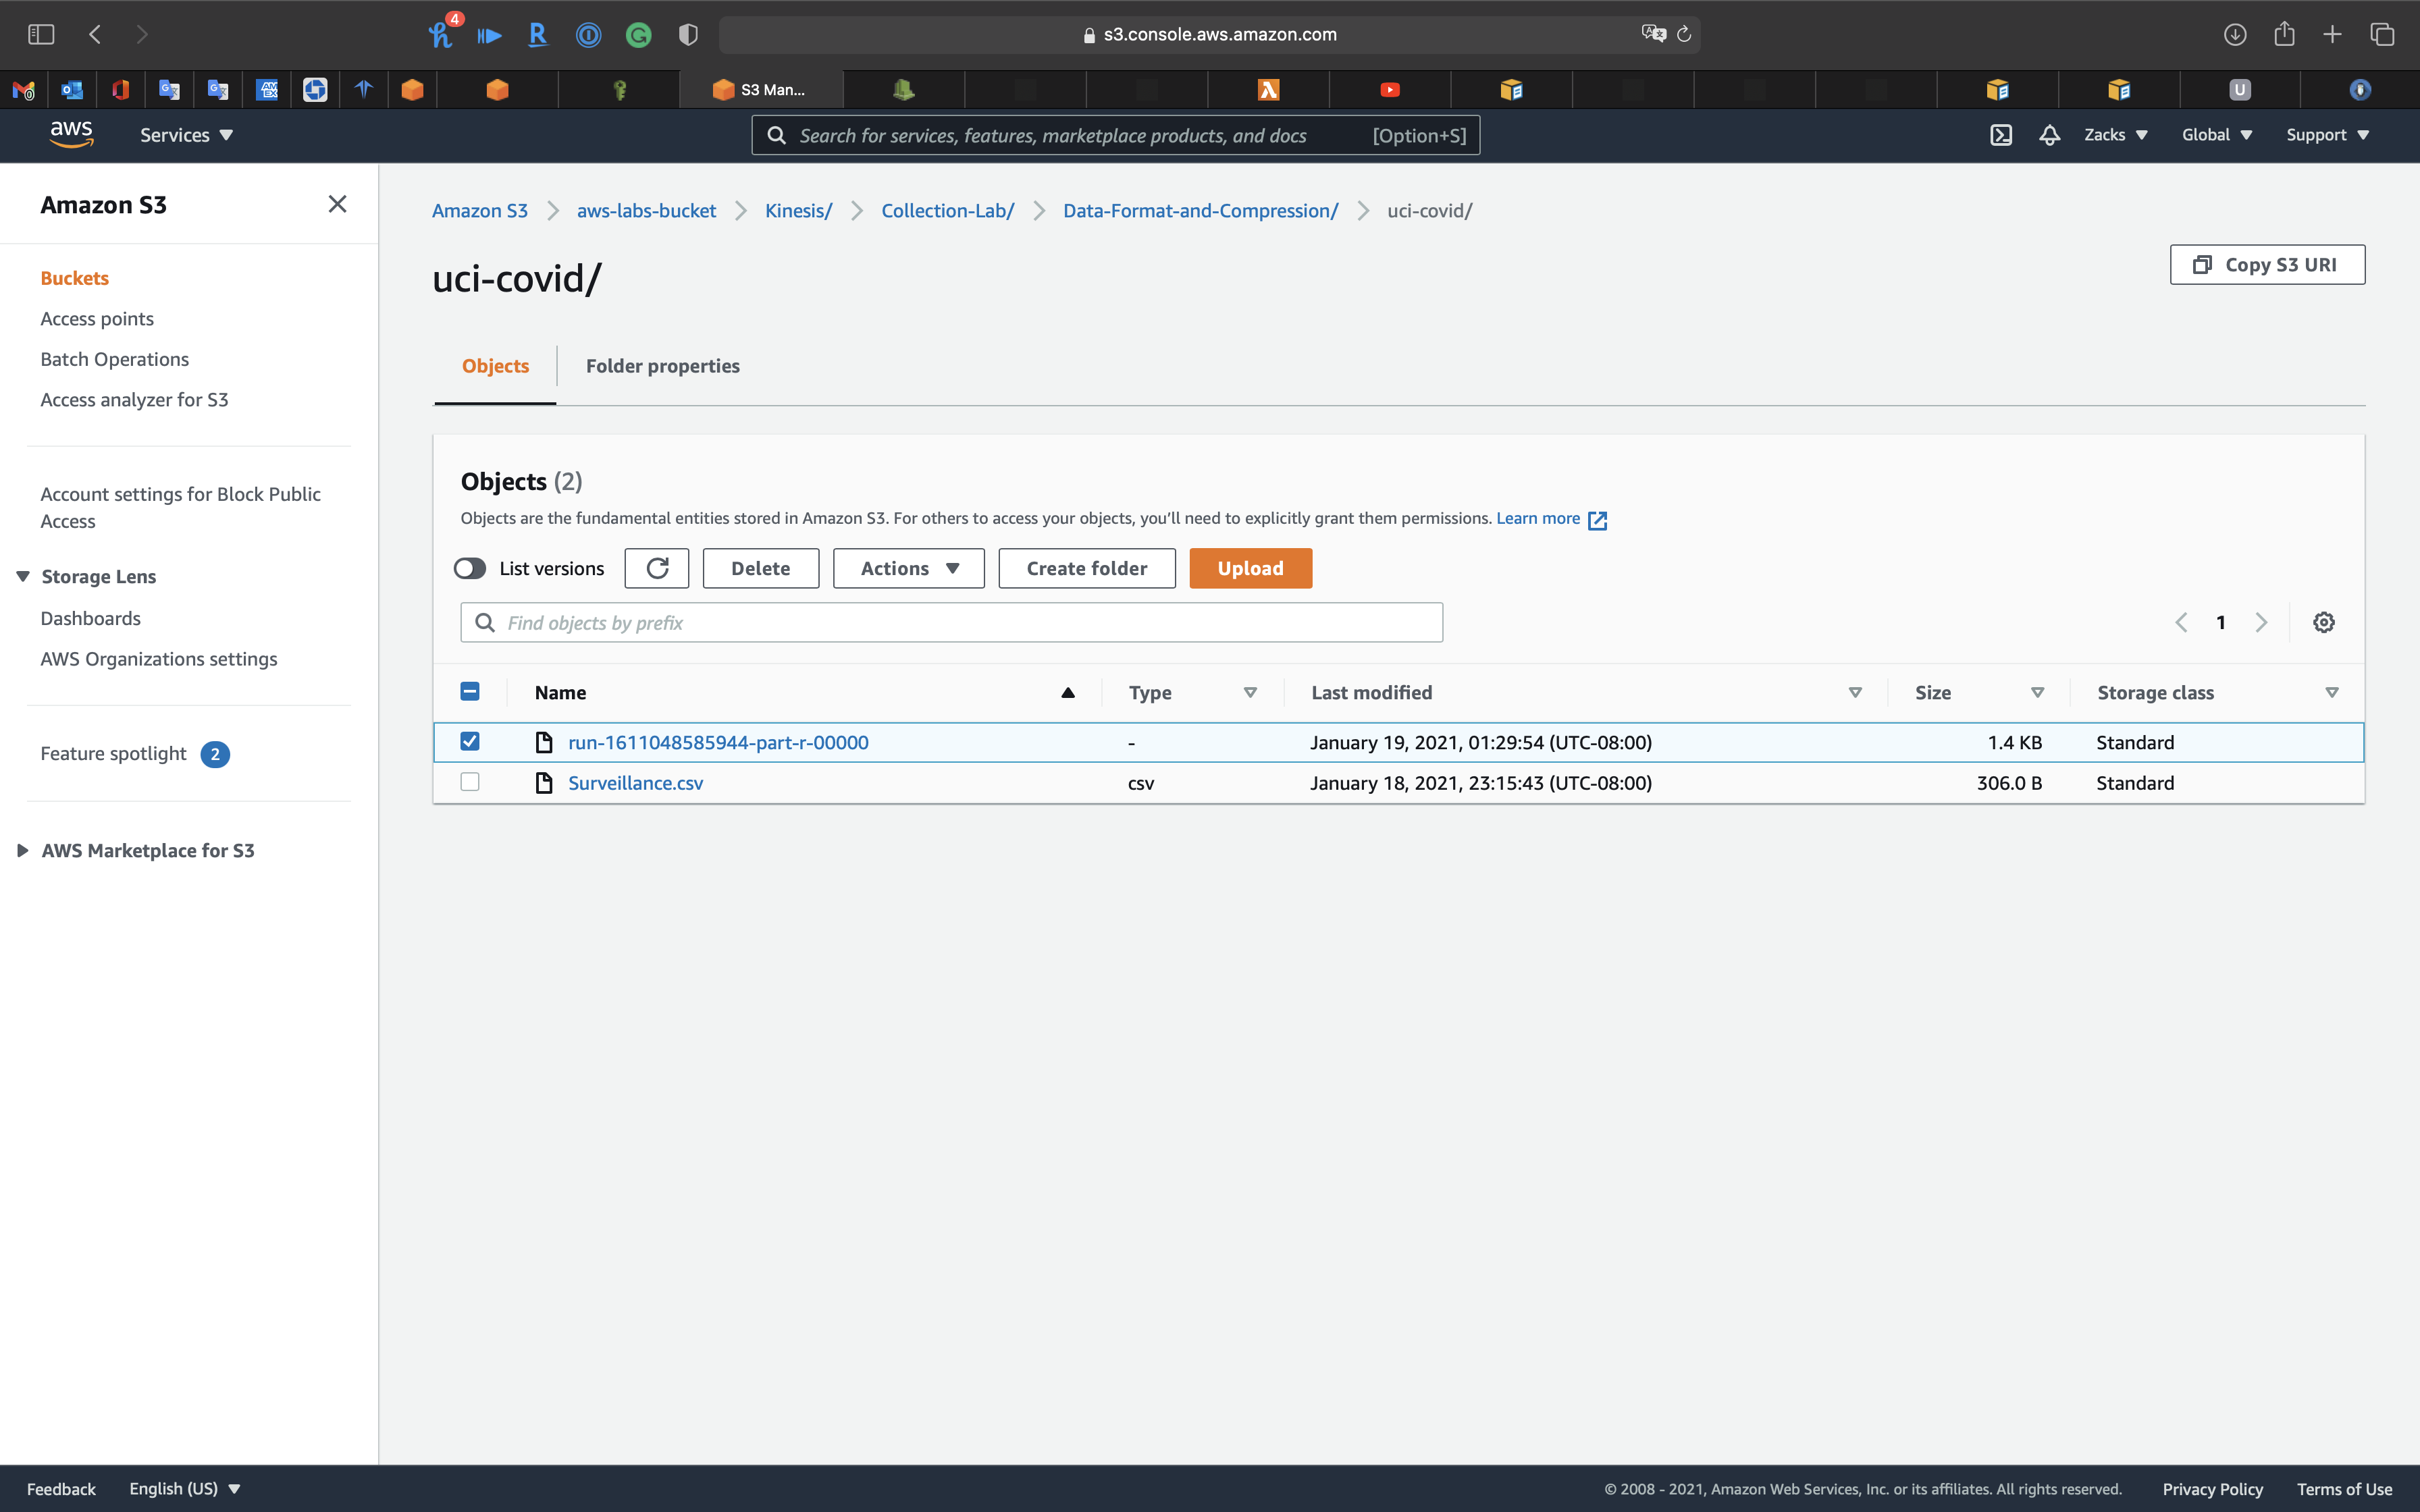The height and width of the screenshot is (1512, 2420).
Task: Close the Amazon S3 sidebar panel
Action: pyautogui.click(x=337, y=204)
